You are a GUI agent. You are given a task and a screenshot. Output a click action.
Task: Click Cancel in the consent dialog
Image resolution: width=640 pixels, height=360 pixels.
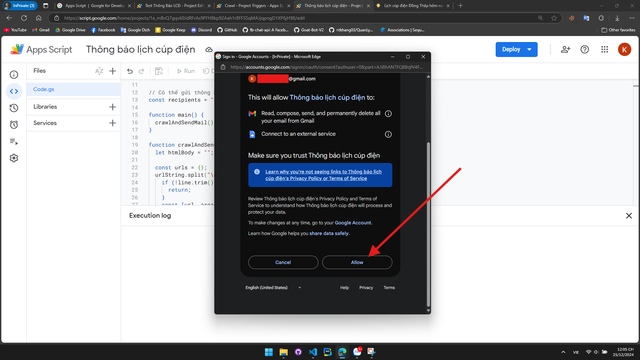point(283,262)
